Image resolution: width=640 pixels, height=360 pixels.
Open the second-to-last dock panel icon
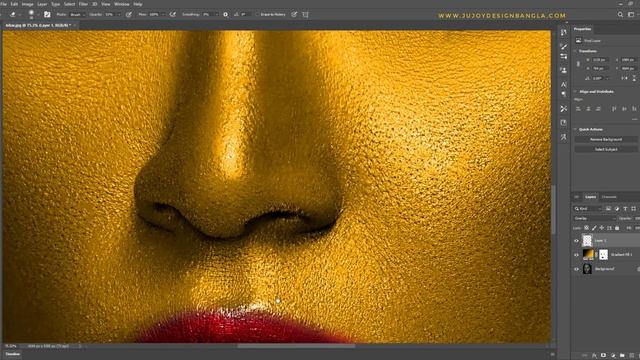click(564, 123)
